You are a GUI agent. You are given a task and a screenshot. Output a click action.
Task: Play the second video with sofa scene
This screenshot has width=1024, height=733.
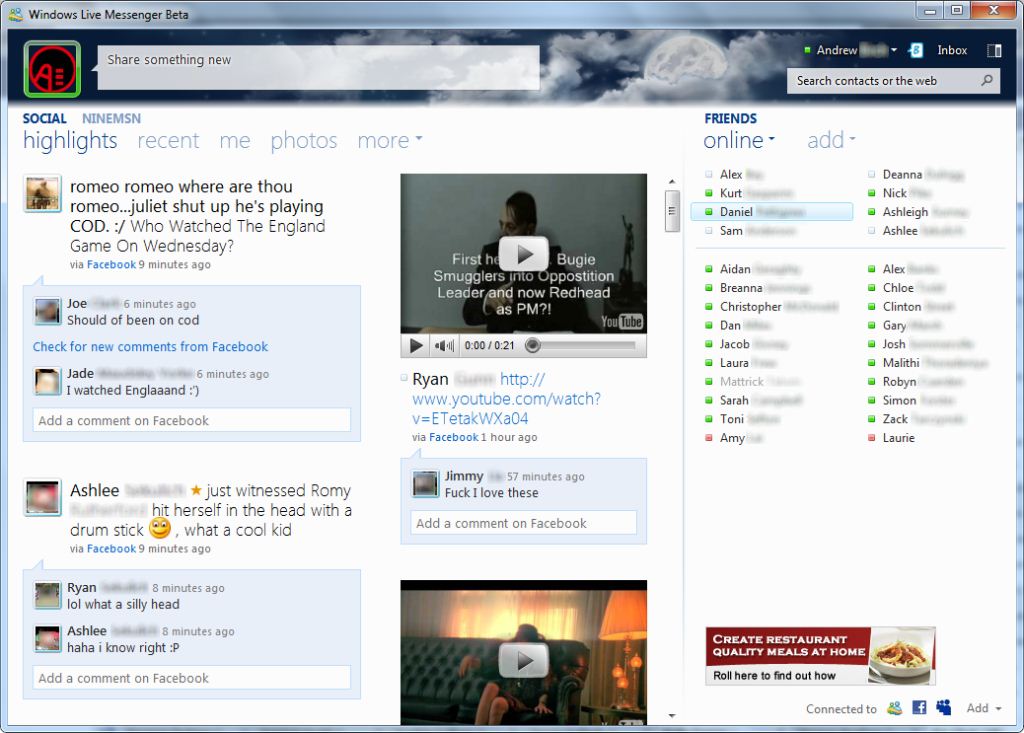[523, 660]
